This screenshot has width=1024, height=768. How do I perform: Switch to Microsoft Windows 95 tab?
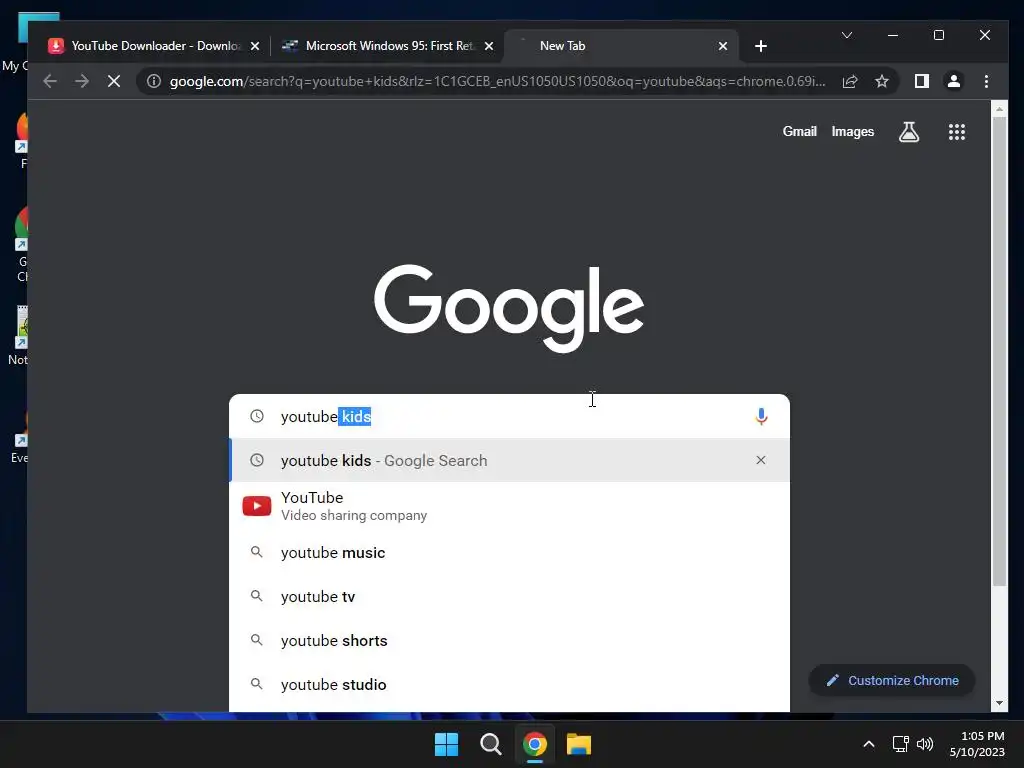tap(388, 46)
